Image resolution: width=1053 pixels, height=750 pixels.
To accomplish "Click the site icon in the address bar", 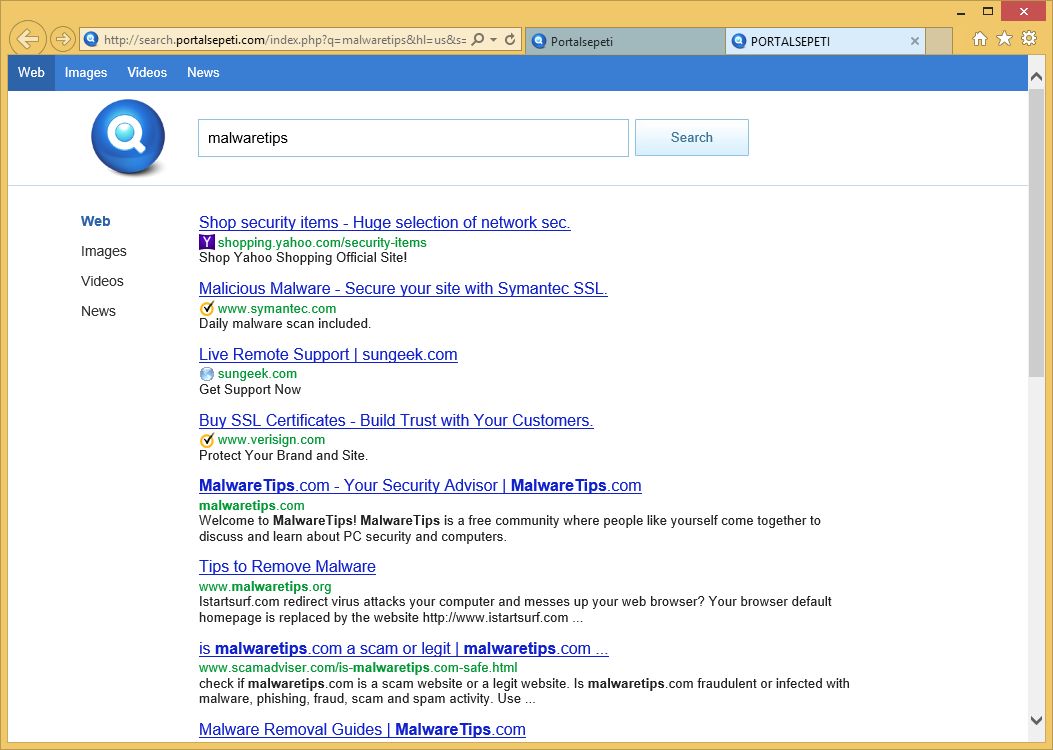I will tap(91, 40).
